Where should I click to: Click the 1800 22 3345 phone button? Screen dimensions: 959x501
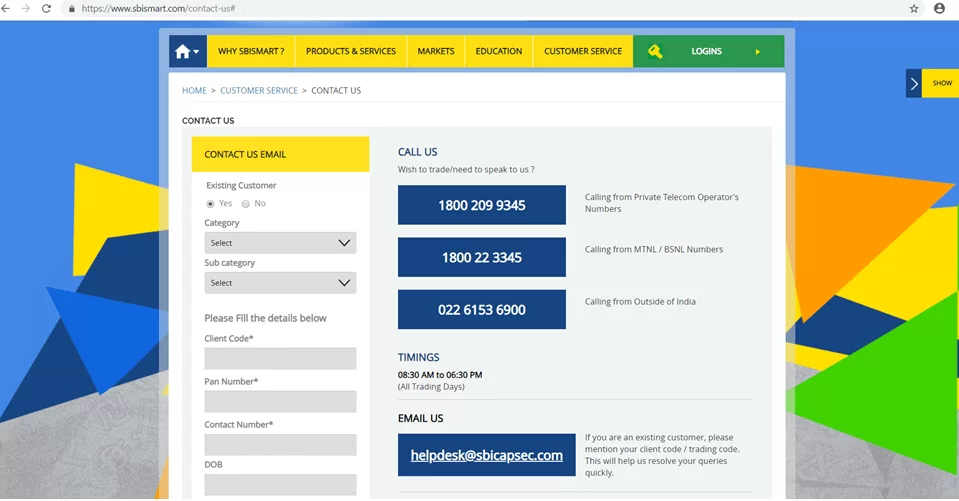click(481, 258)
